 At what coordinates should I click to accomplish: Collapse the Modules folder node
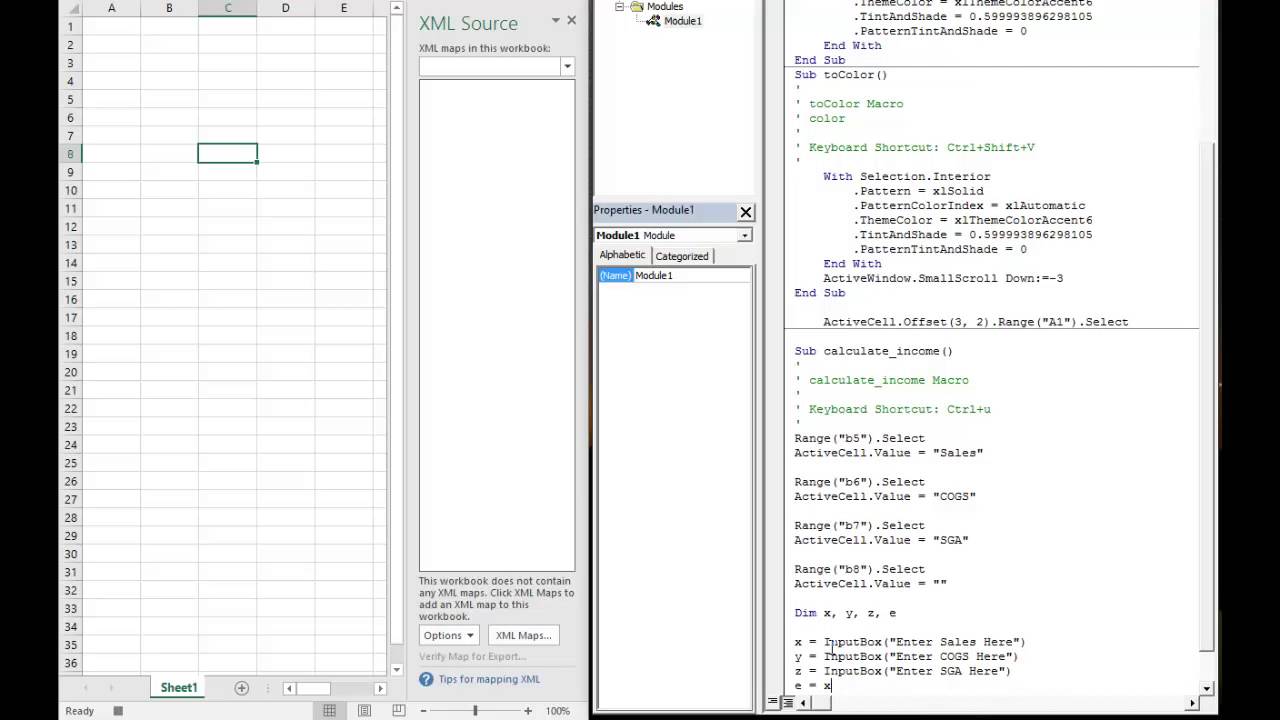(x=620, y=6)
